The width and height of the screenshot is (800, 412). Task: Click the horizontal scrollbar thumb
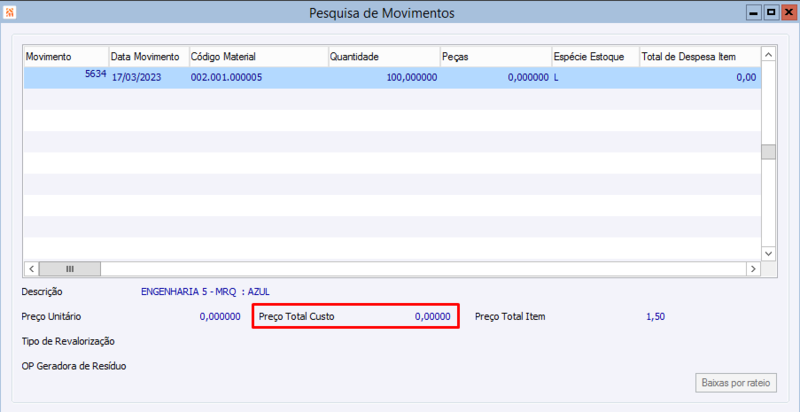(70, 268)
